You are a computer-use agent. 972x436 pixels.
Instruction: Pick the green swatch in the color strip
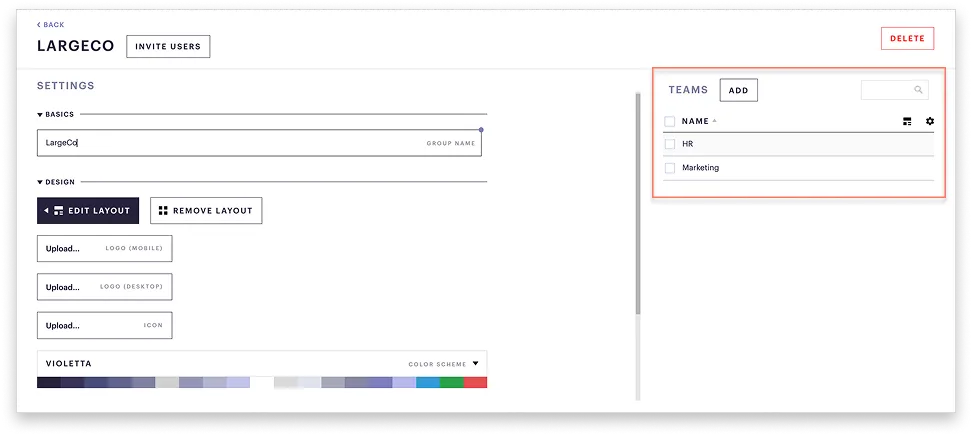(x=452, y=382)
